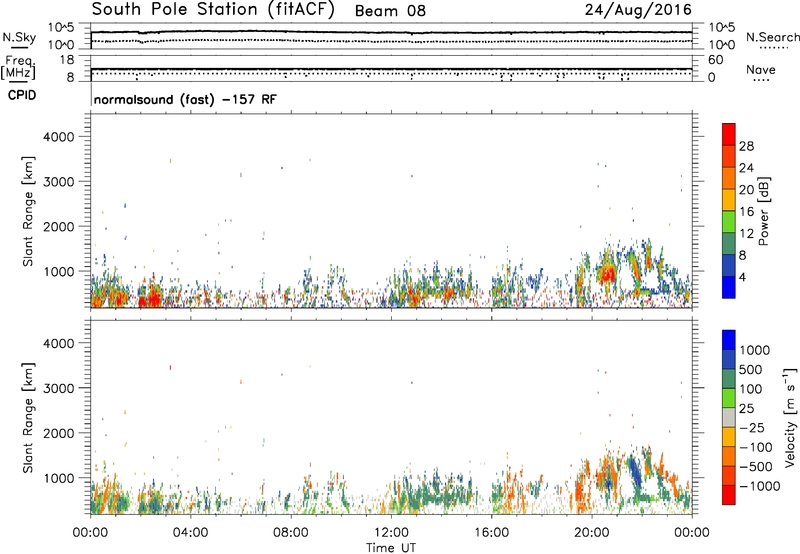Screen dimensions: 800x554
Task: Click the red swatch of power color bar
Action: pos(729,135)
